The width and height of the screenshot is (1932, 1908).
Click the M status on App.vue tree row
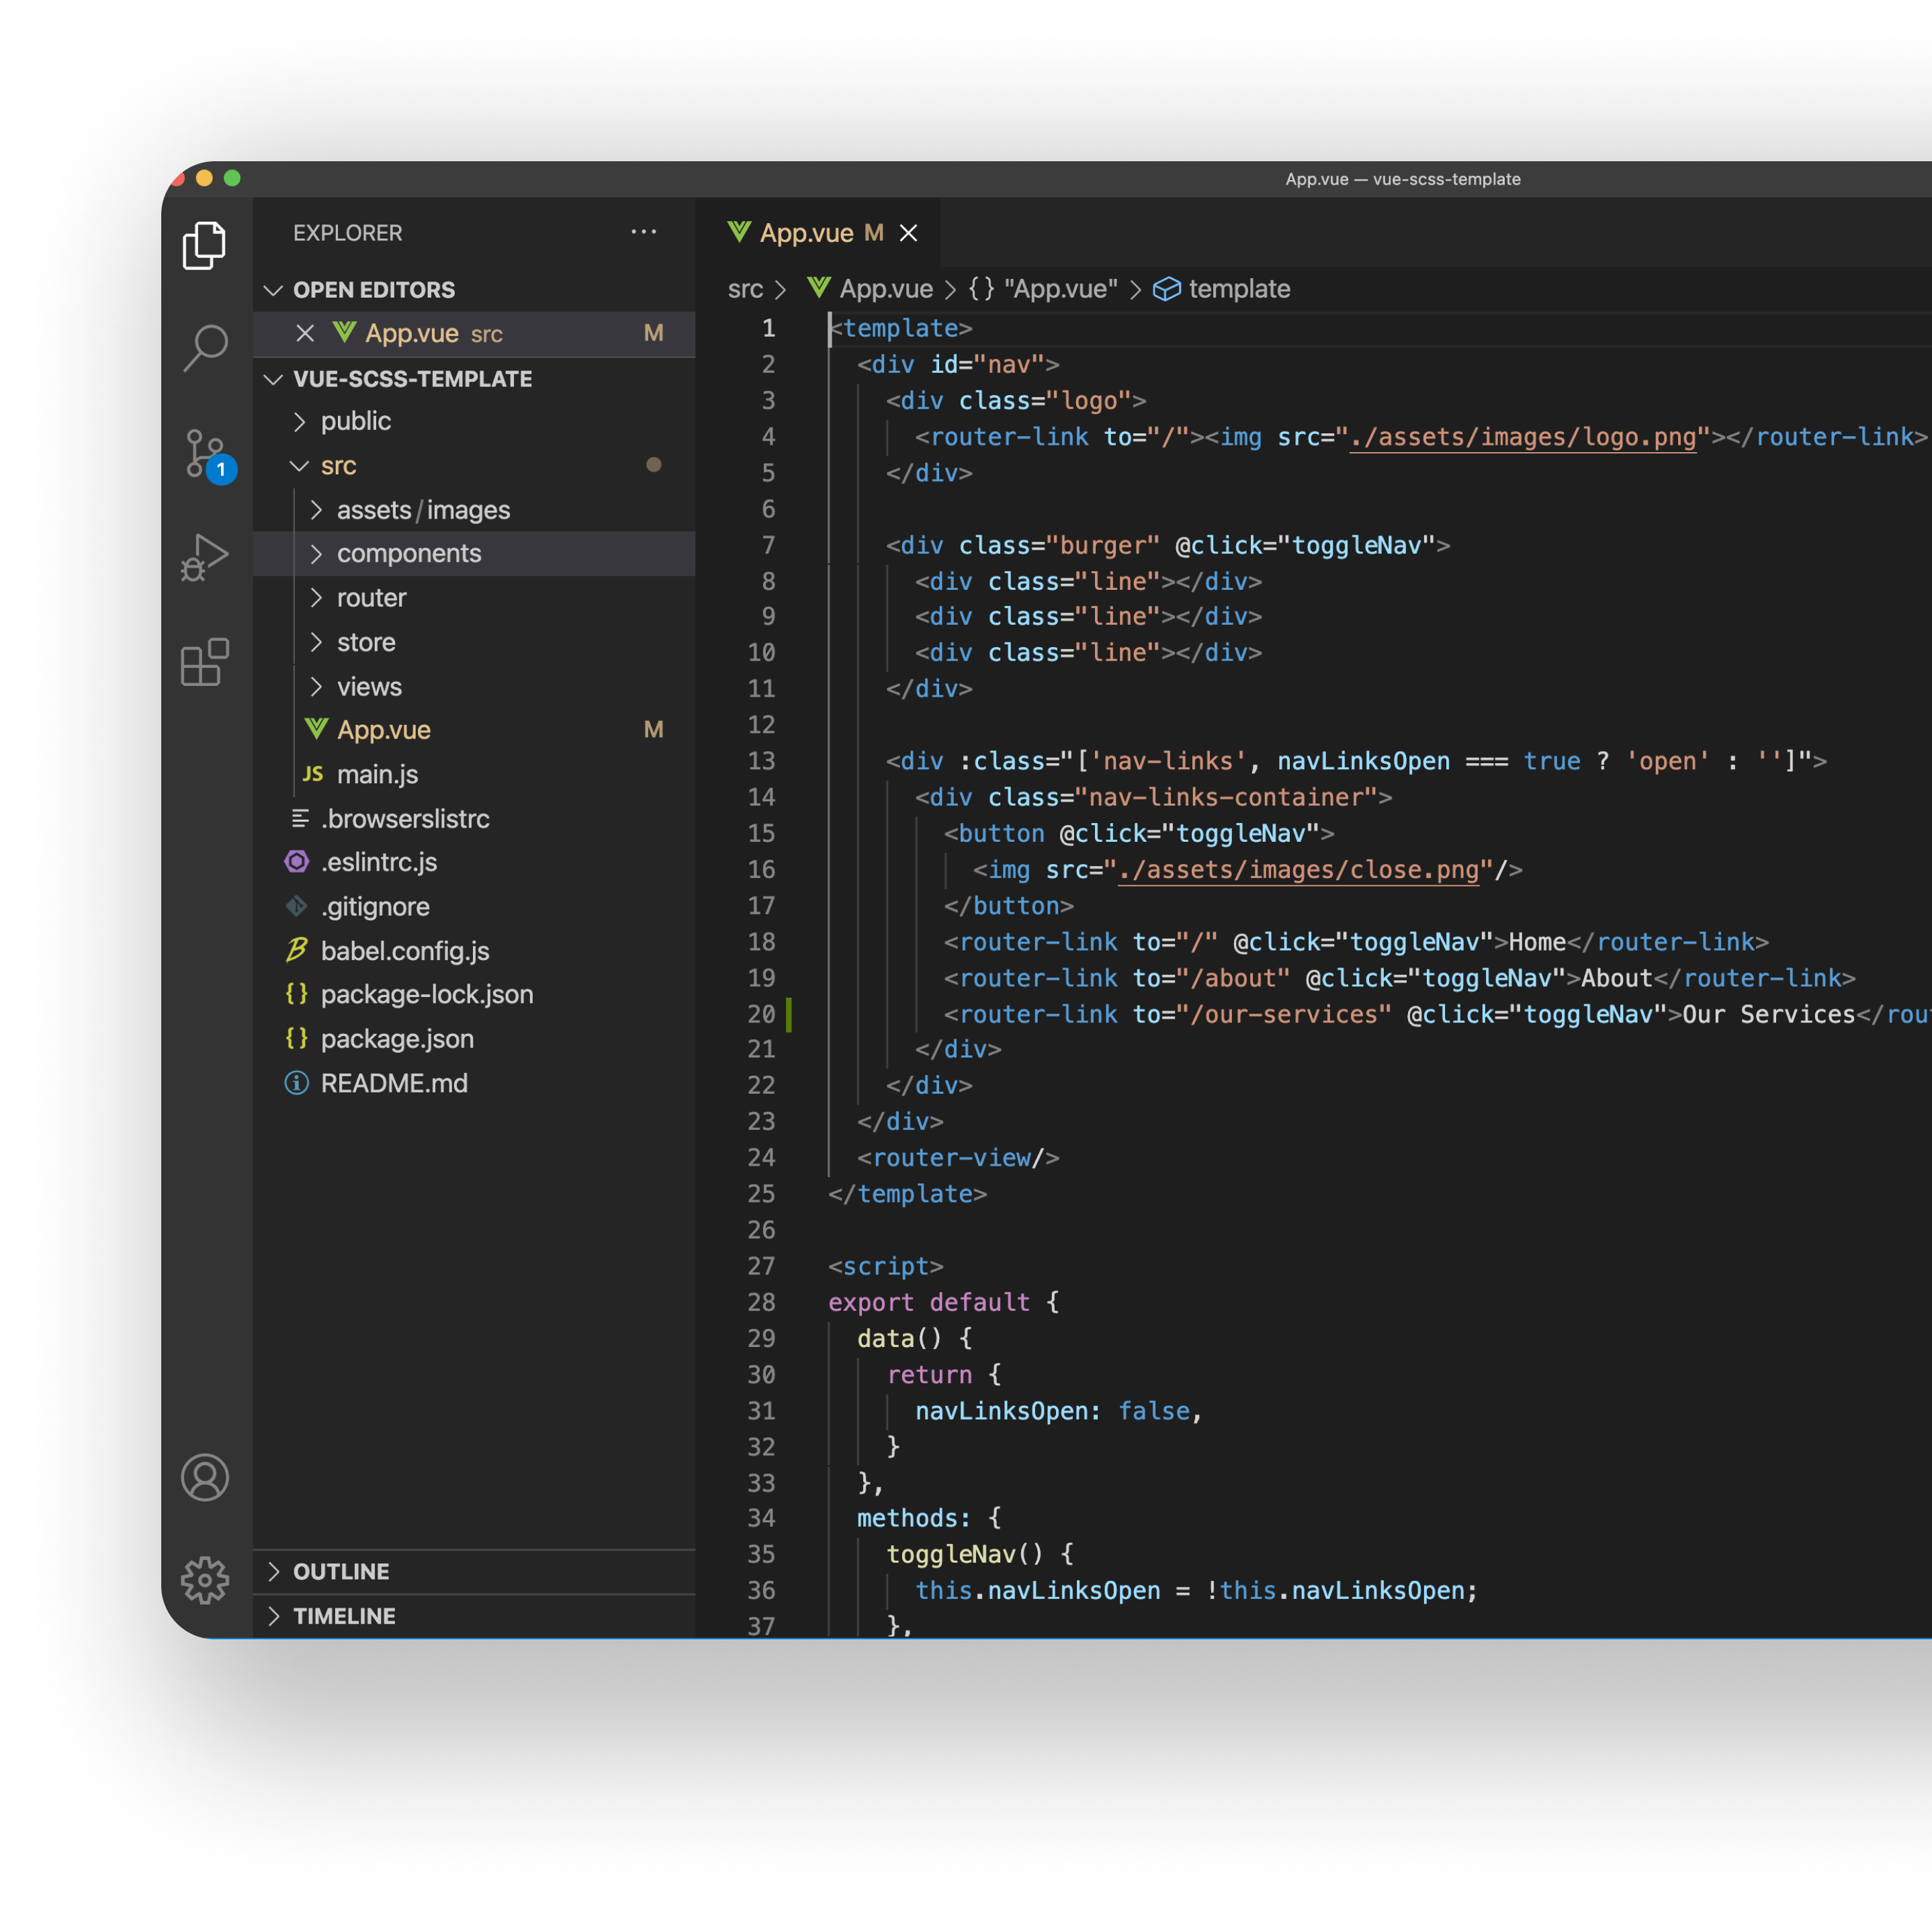point(653,729)
